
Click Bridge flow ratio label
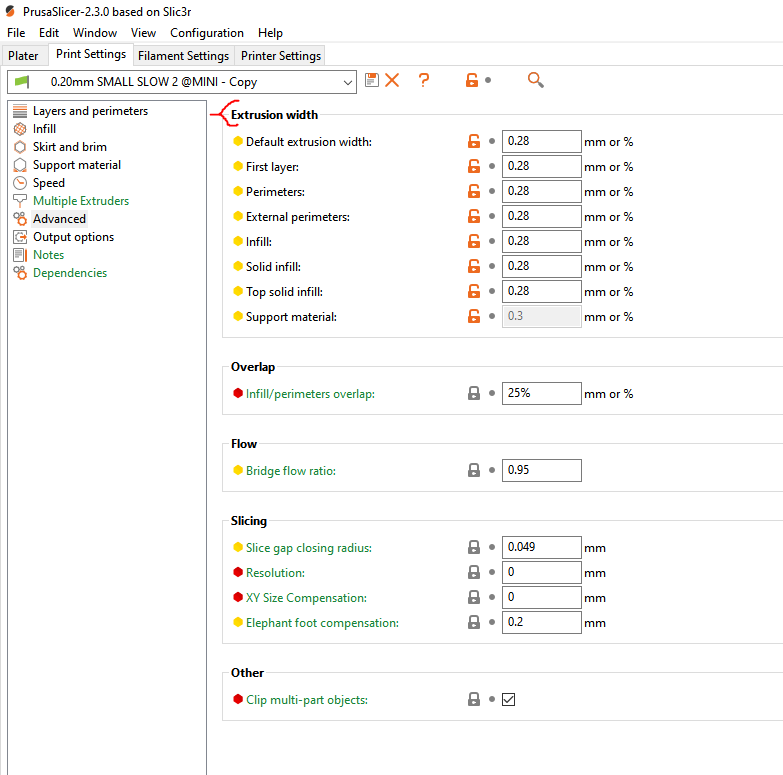point(291,471)
